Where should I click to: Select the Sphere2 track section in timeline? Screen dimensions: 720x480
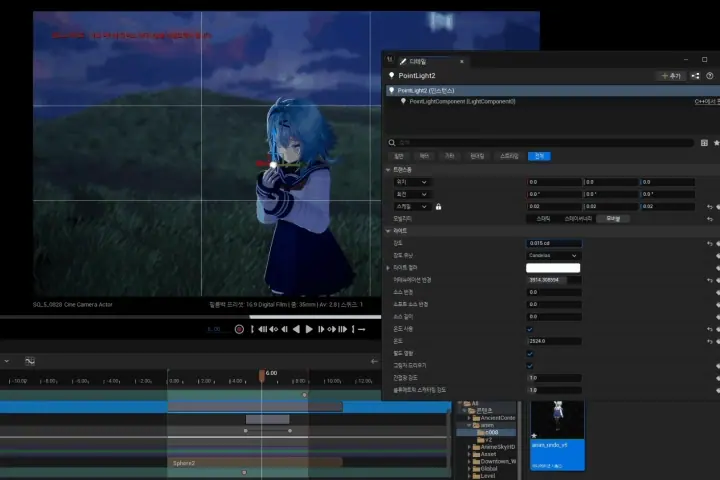(x=256, y=463)
